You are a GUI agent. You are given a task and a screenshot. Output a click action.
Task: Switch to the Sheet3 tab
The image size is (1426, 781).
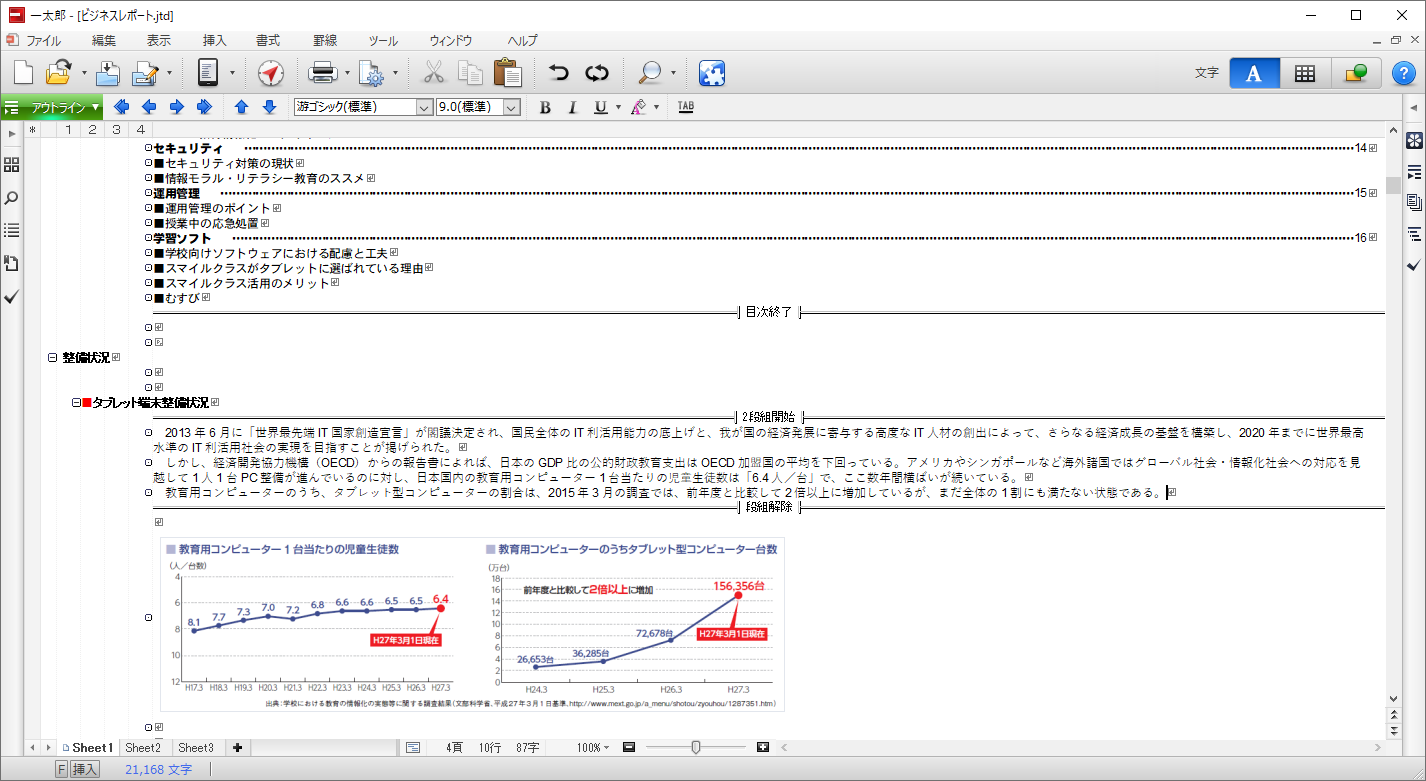[x=196, y=748]
